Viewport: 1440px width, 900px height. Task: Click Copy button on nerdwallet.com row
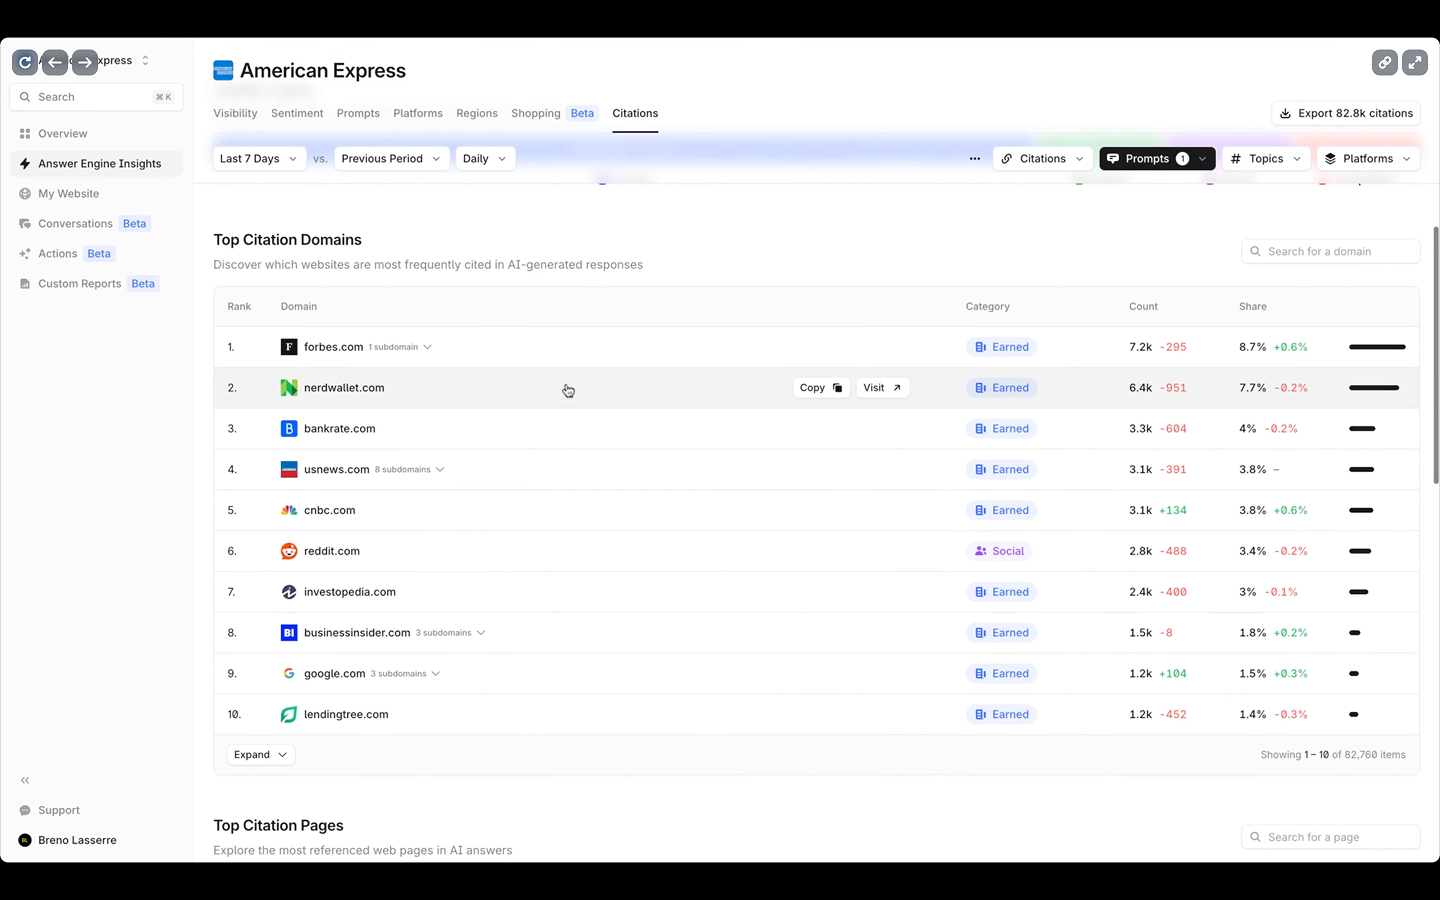click(821, 388)
